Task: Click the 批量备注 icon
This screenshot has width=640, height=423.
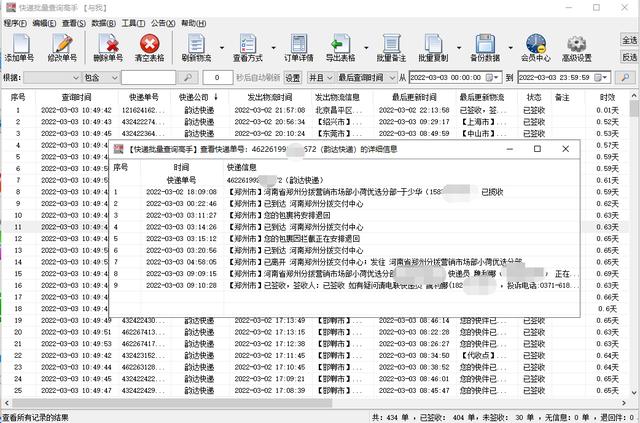Action: tap(391, 44)
